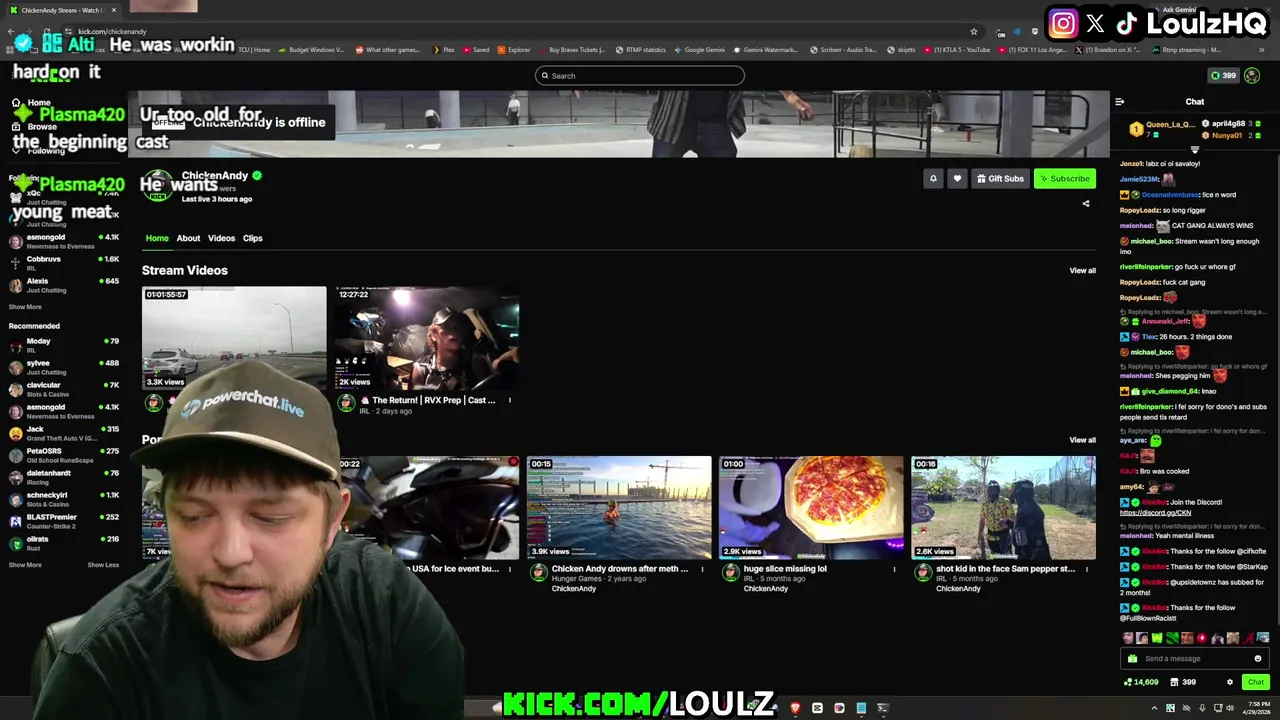1280x720 pixels.
Task: Expand Show More under Recommended
Action: (25, 565)
